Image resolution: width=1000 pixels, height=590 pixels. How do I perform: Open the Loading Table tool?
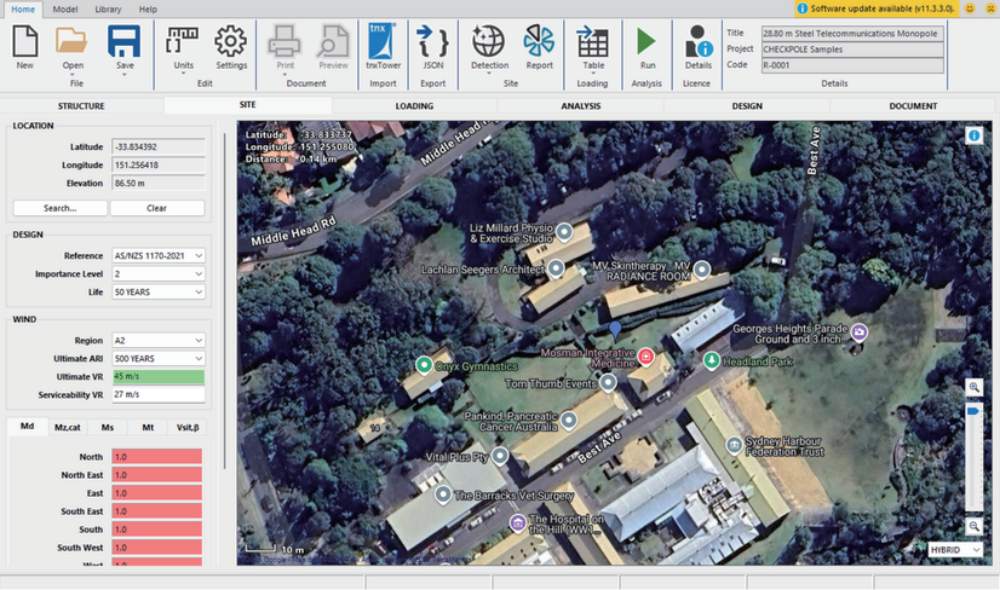[x=592, y=42]
